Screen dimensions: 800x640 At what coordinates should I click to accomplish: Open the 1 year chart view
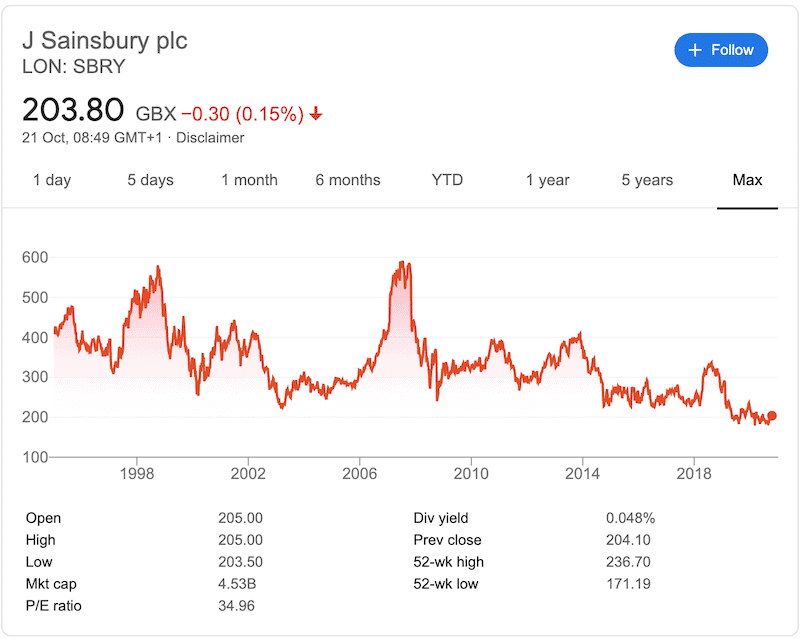pos(547,180)
